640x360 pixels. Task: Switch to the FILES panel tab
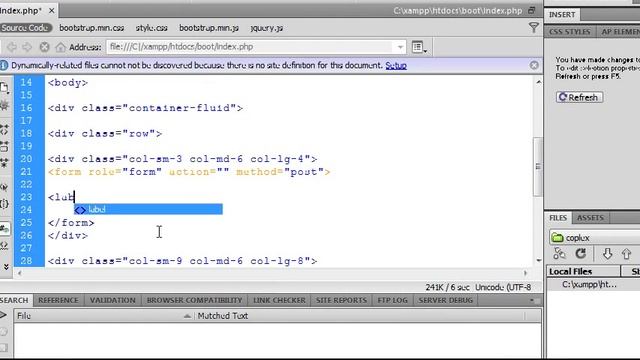[558, 218]
